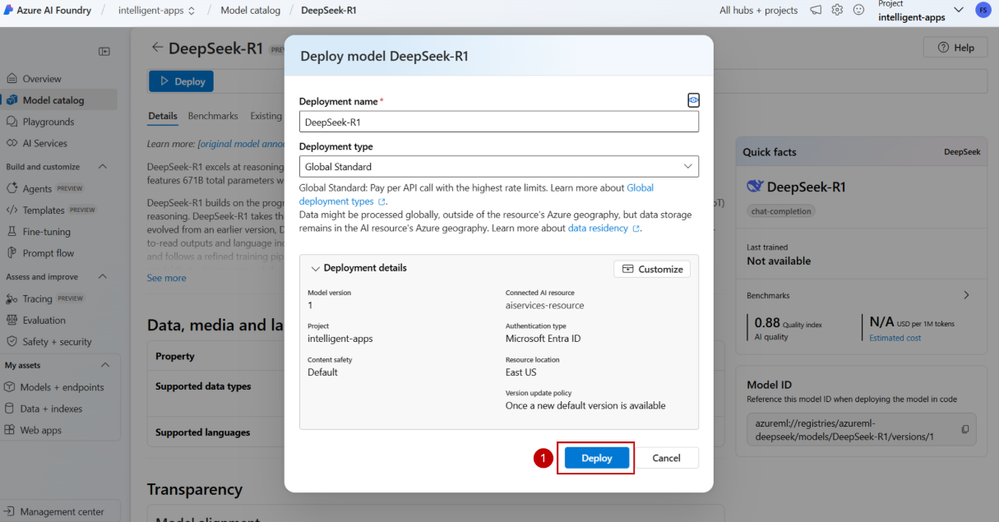The image size is (999, 522).
Task: Click All hubs + projects in header
Action: click(758, 10)
